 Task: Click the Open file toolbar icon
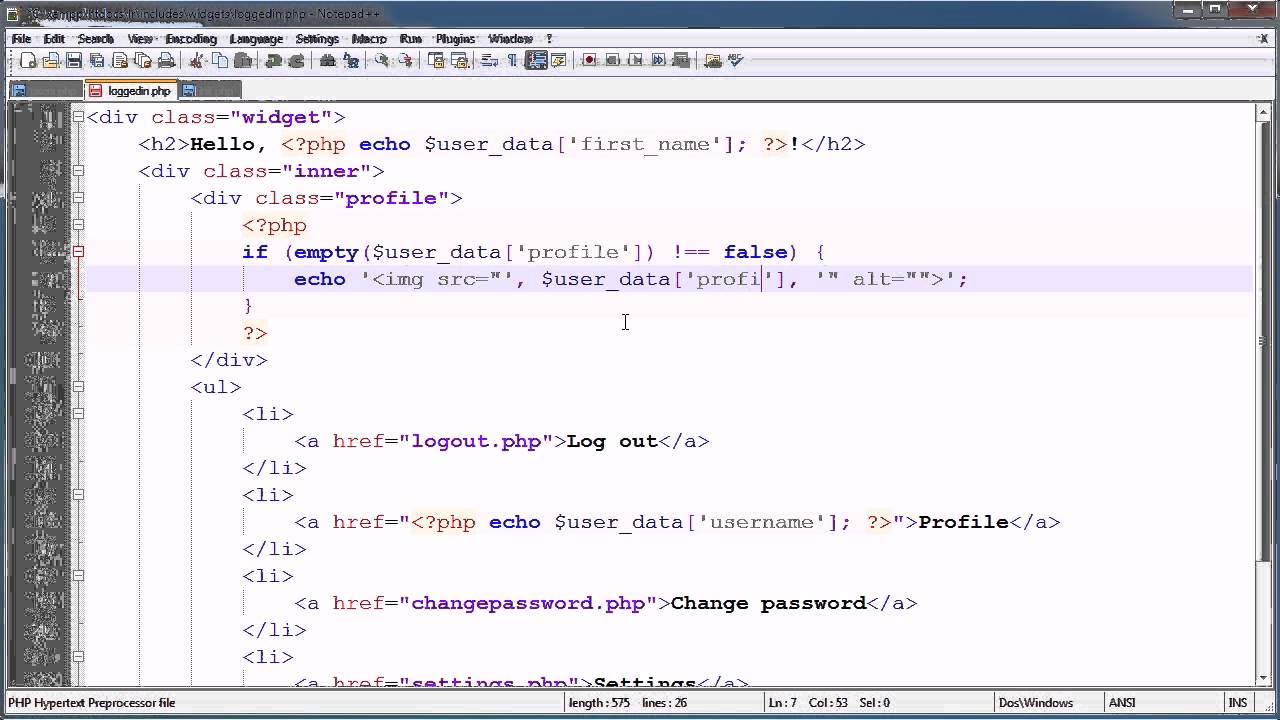(50, 61)
